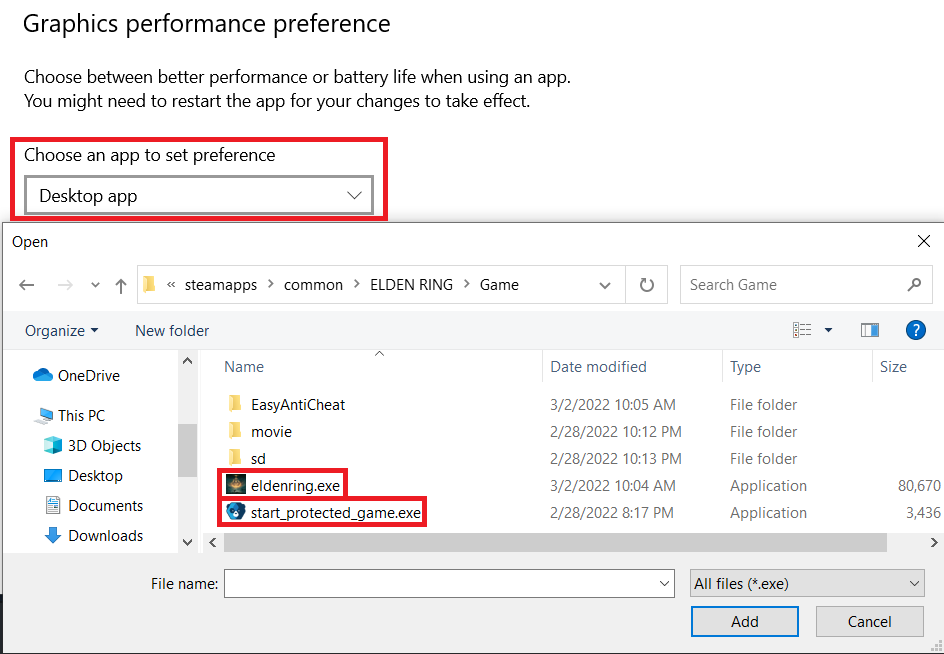This screenshot has width=944, height=654.
Task: Expand the All files (*.exe) filter
Action: [807, 583]
